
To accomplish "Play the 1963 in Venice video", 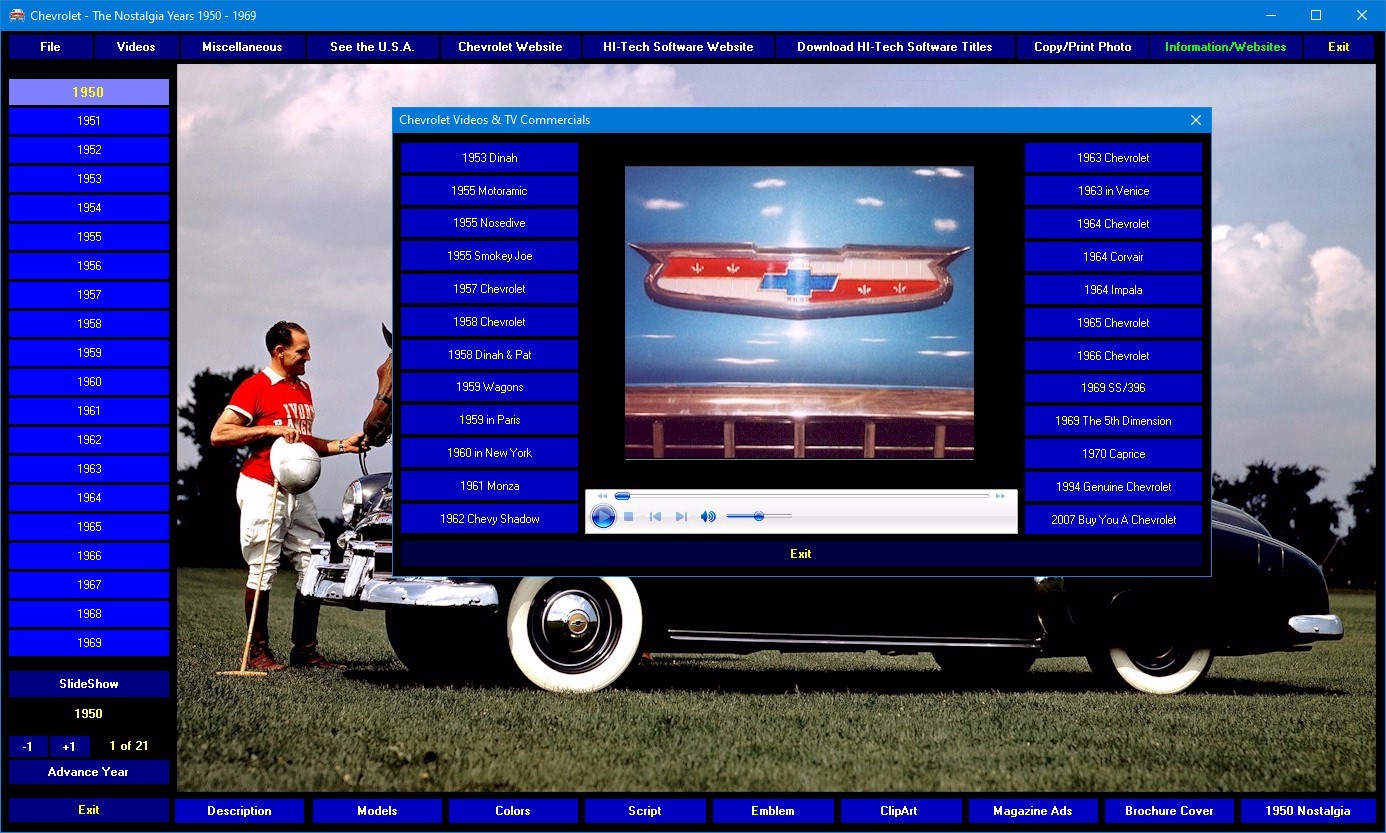I will (1113, 191).
